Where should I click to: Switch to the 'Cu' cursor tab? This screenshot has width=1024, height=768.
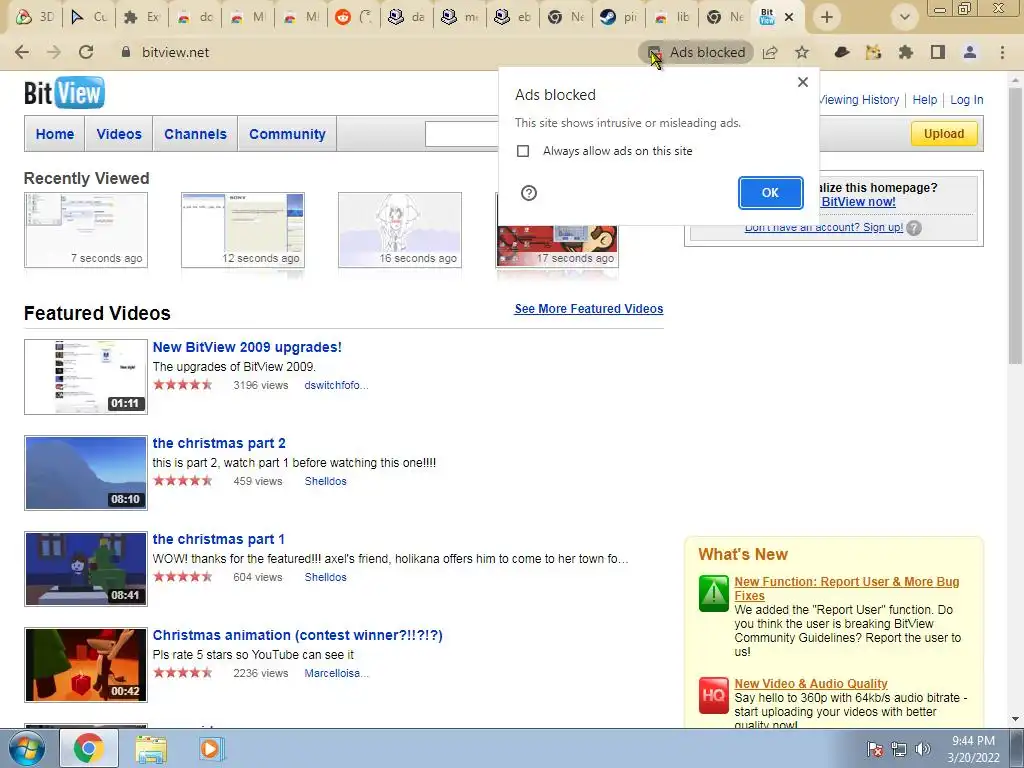tap(89, 17)
